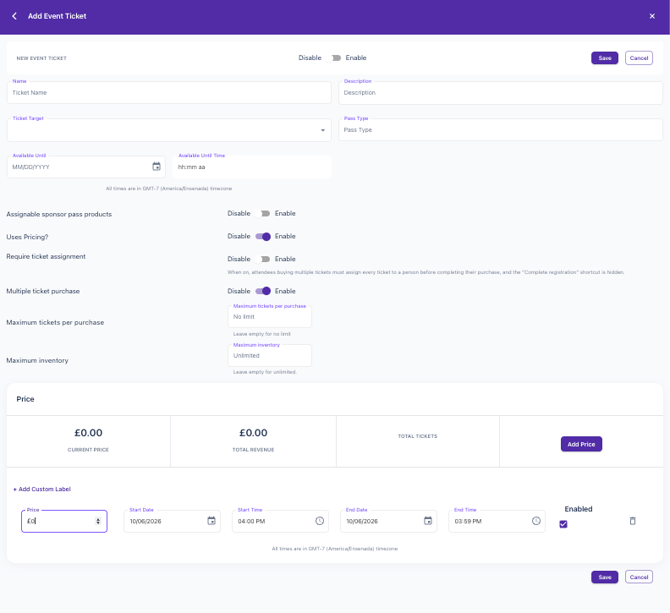Click Maximum tickets per purchase field

(x=270, y=317)
